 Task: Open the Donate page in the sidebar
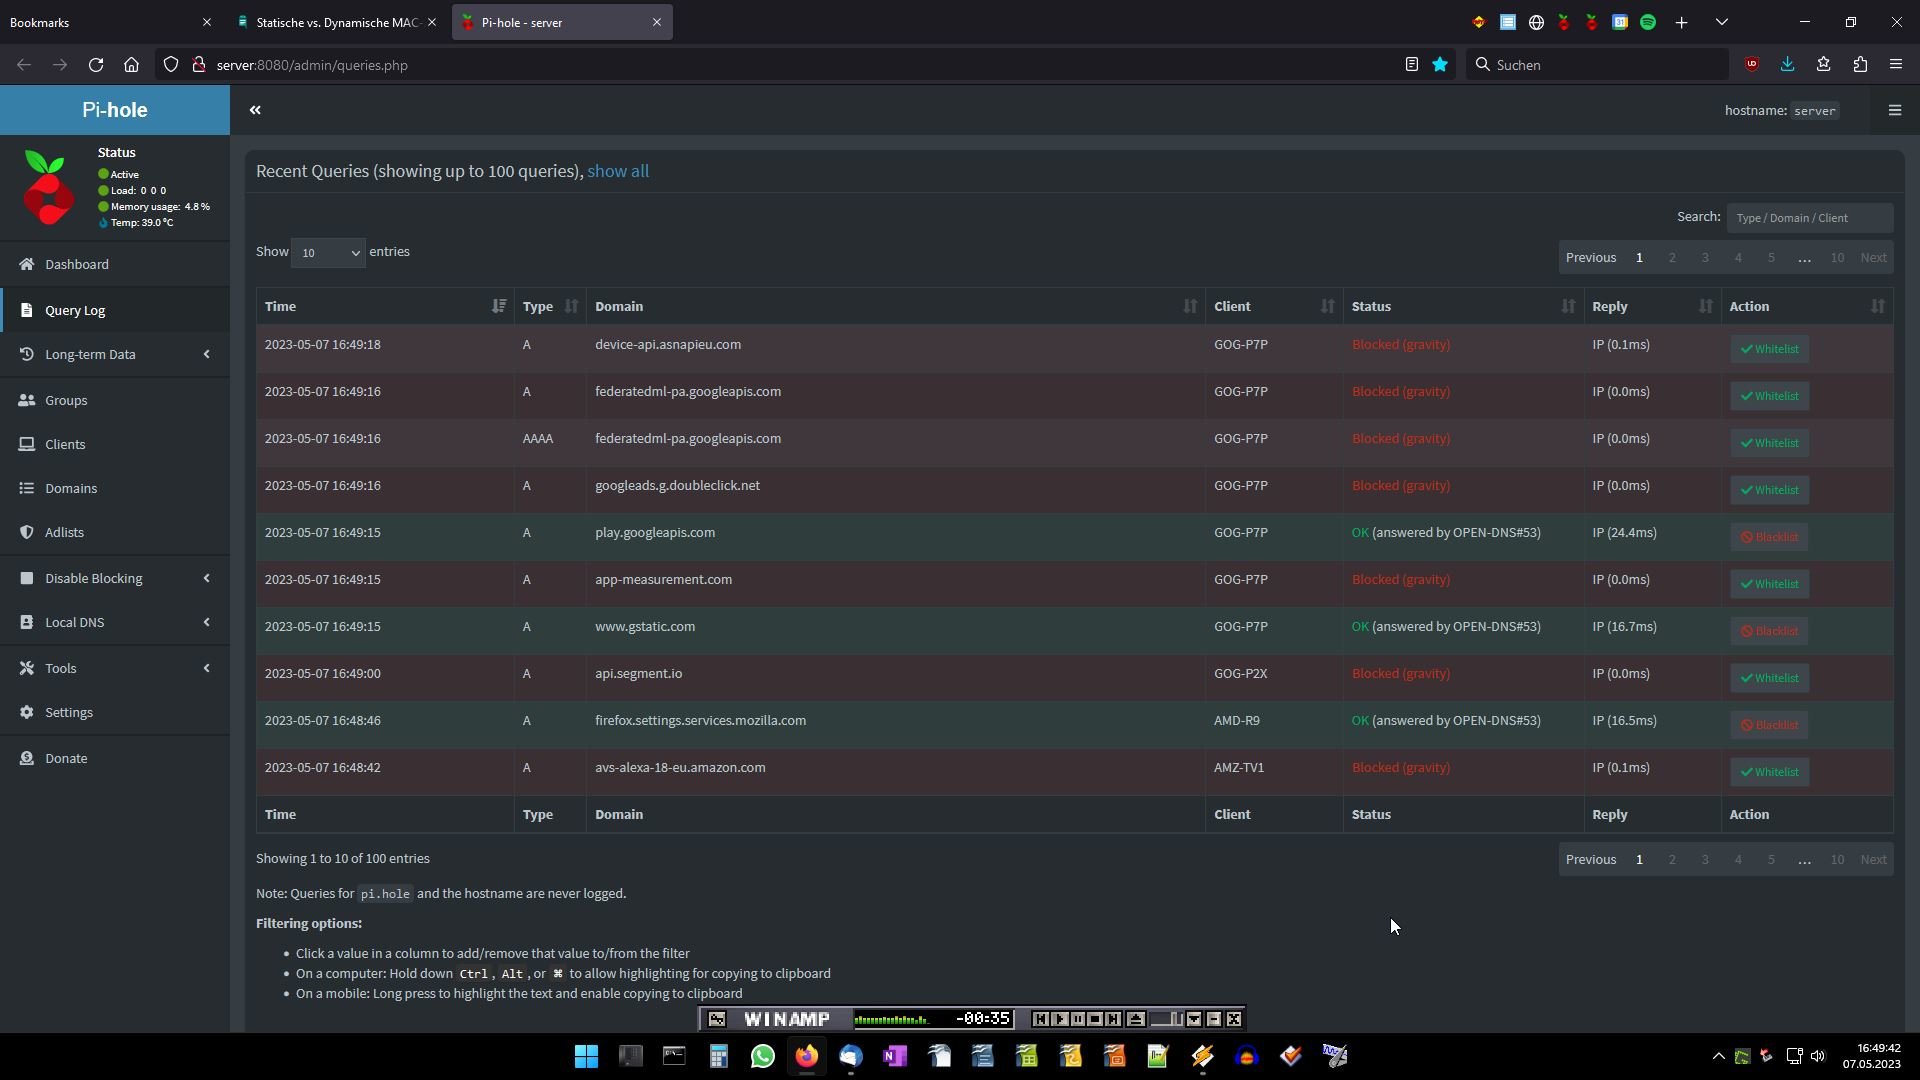(x=66, y=758)
